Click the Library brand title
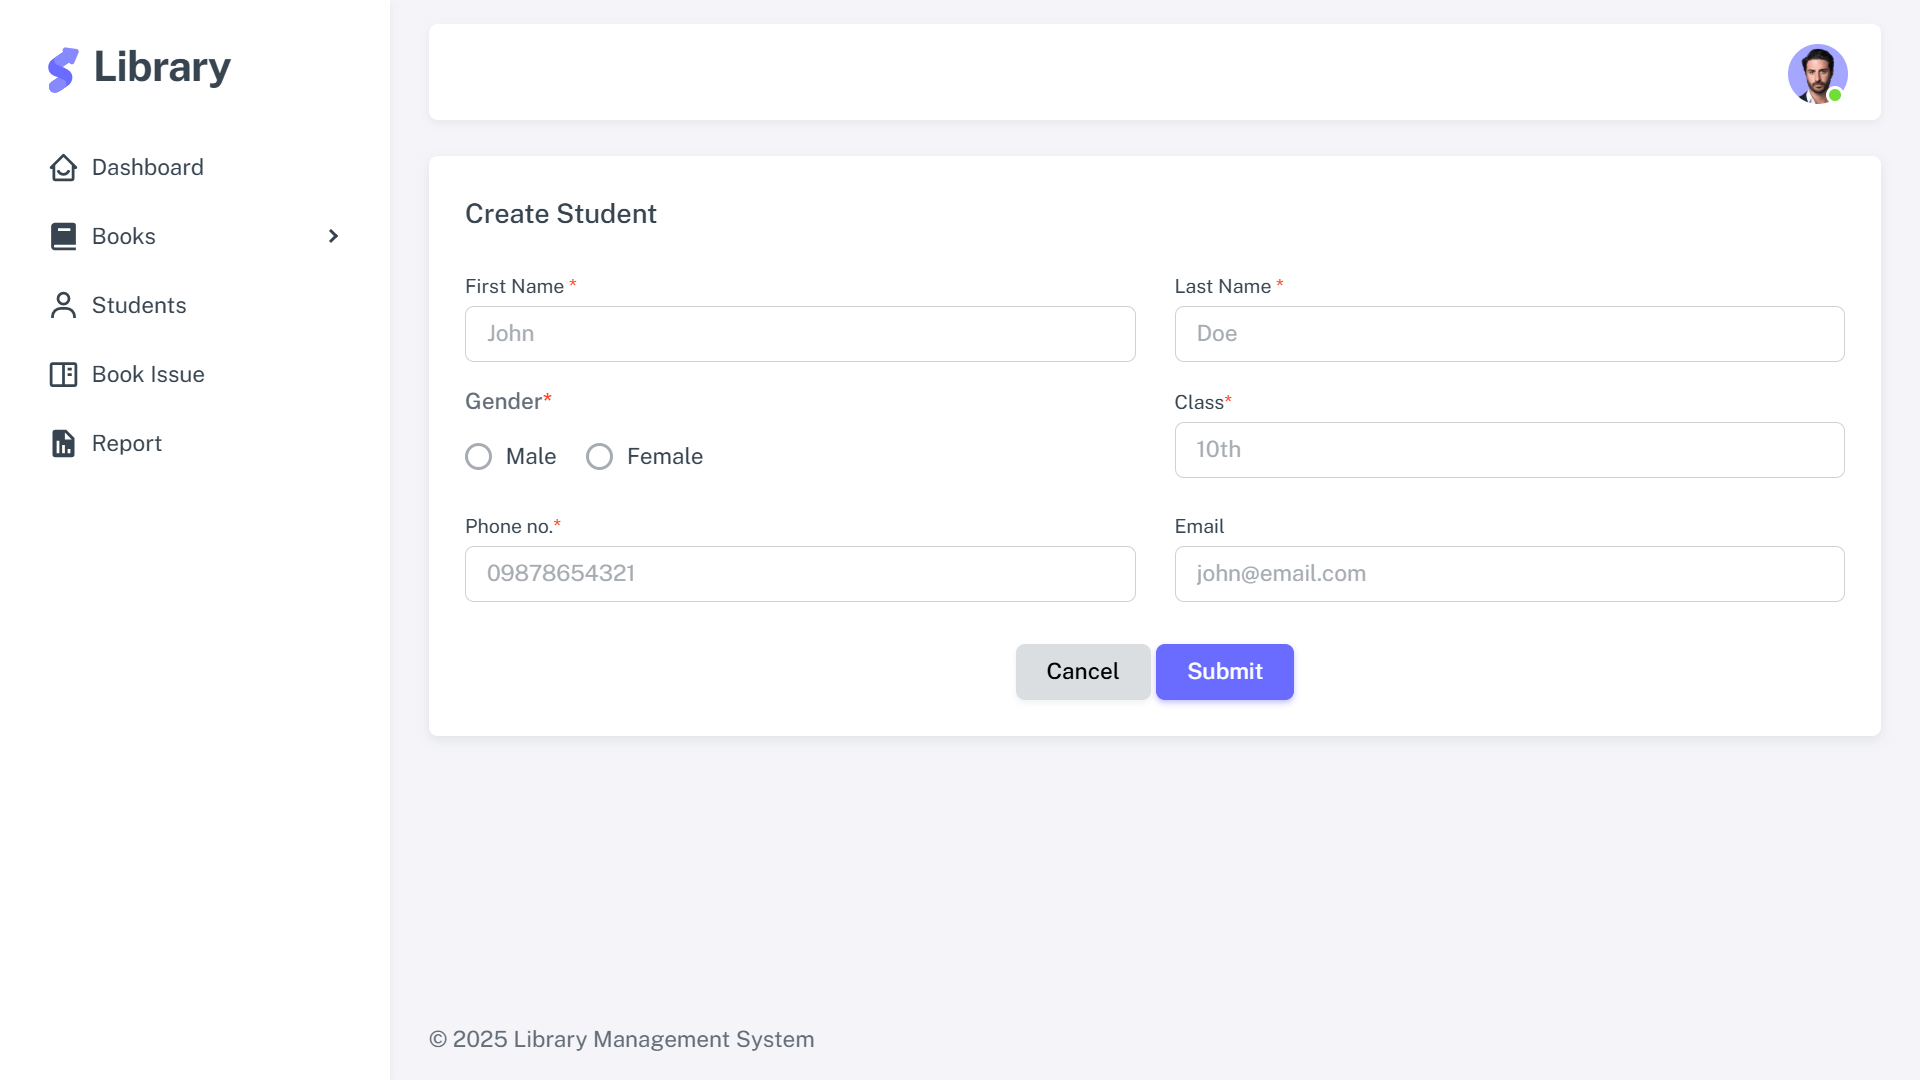 coord(162,68)
